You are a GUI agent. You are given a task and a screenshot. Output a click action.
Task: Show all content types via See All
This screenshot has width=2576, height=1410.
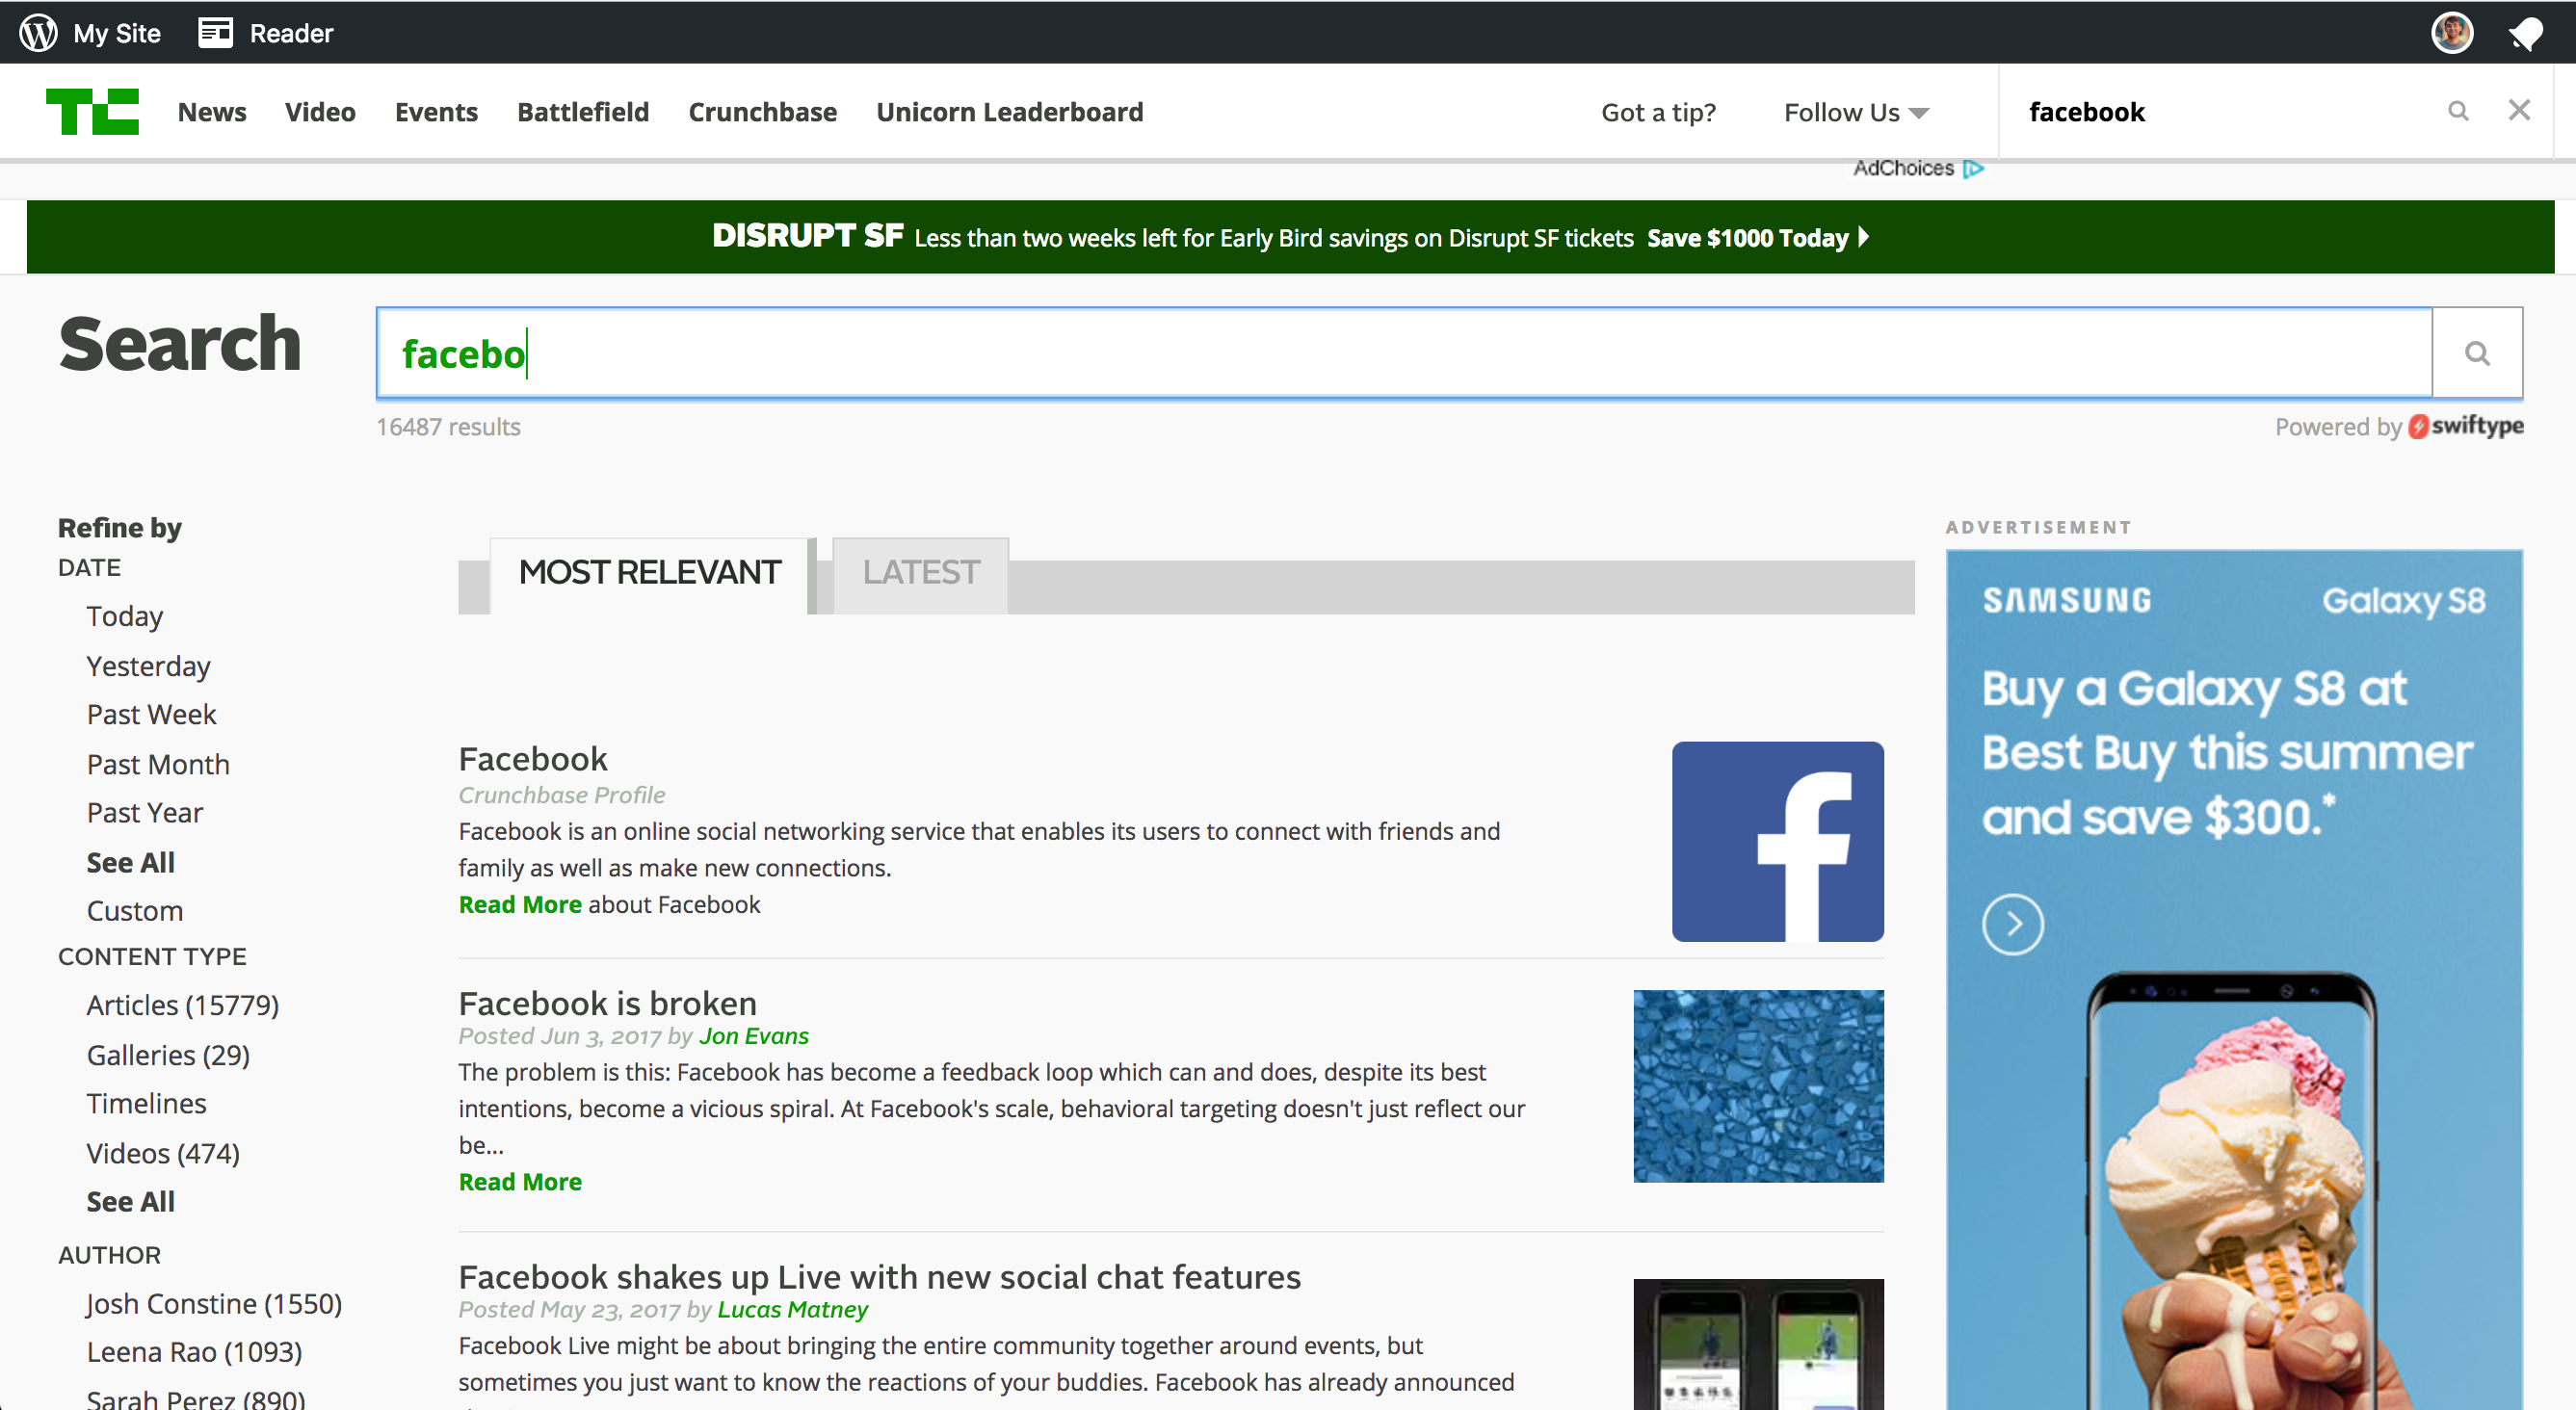coord(130,1201)
